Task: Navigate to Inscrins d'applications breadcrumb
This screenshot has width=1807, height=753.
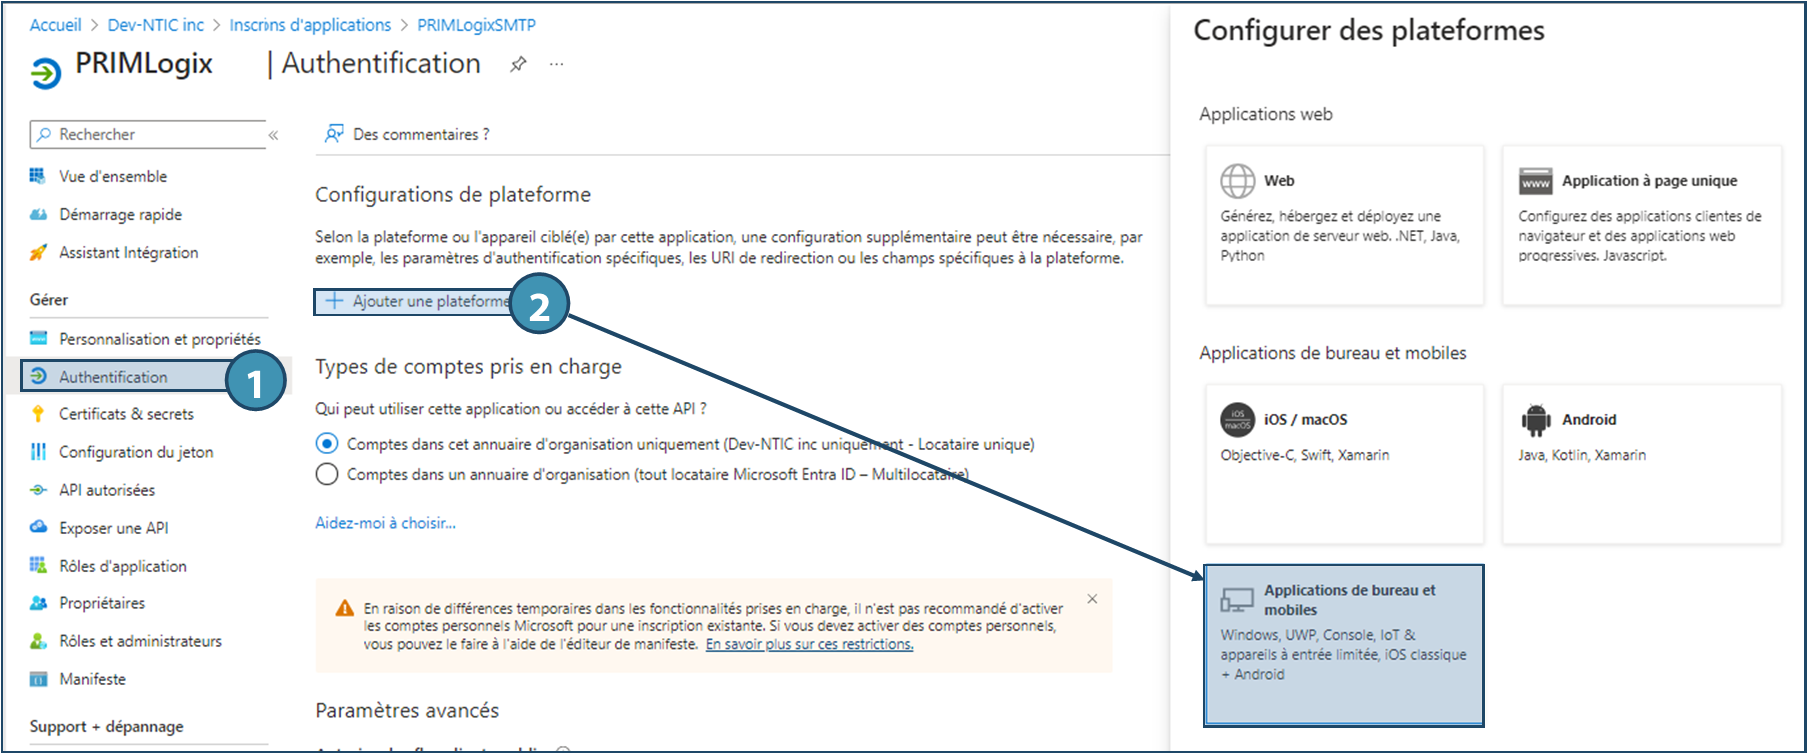Action: point(310,25)
